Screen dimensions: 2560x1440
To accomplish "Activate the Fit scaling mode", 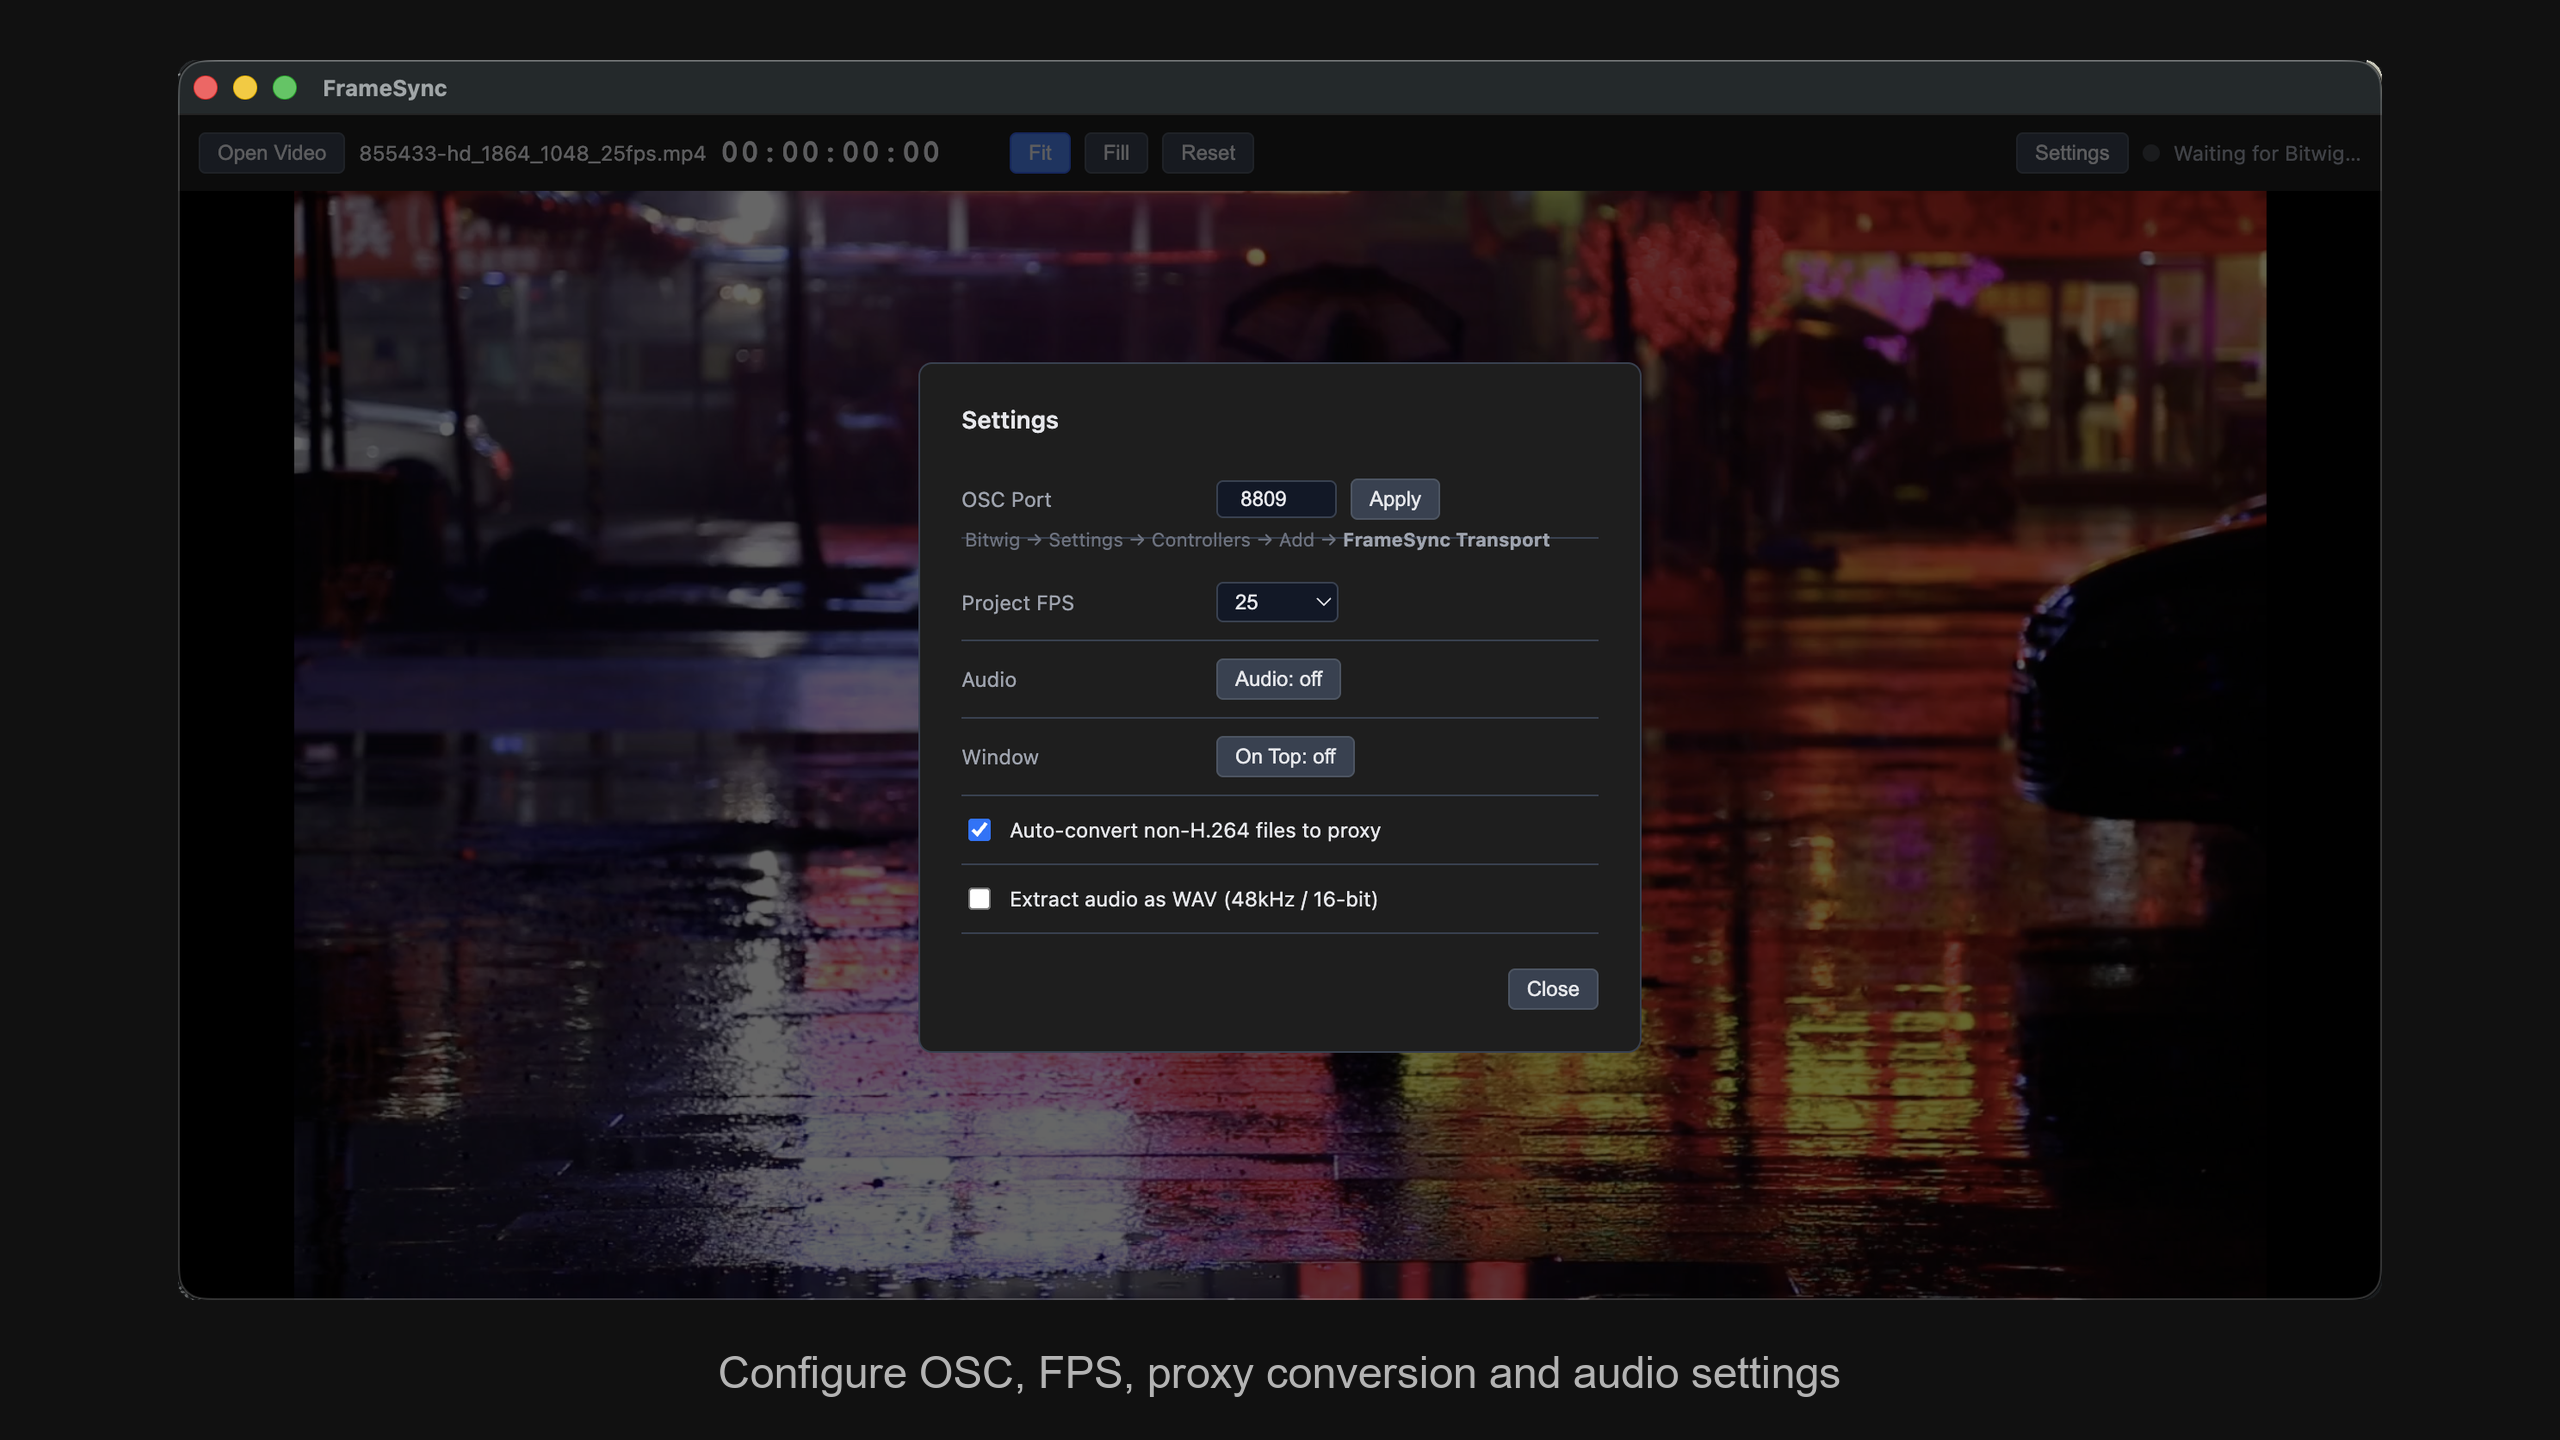I will click(x=1039, y=152).
